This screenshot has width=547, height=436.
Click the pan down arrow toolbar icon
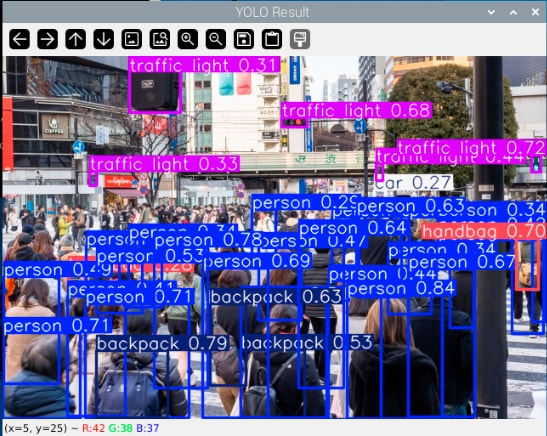pos(104,39)
